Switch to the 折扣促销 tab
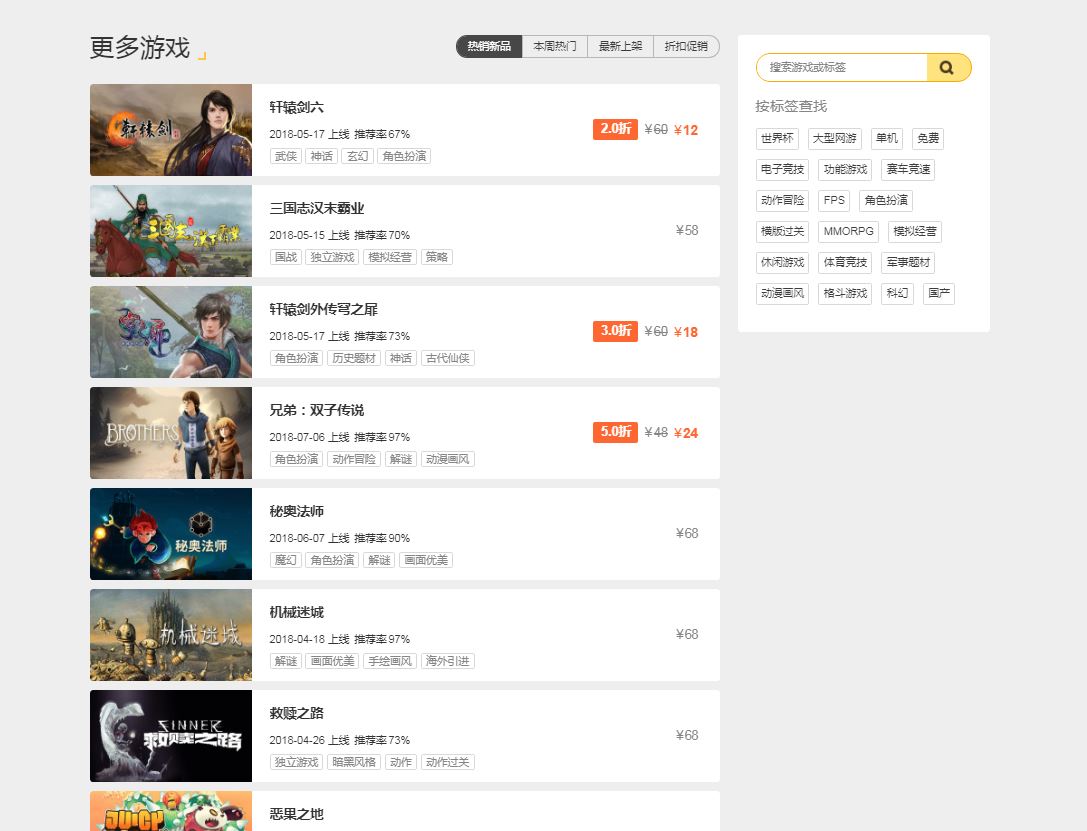Viewport: 1087px width, 831px height. (x=686, y=46)
